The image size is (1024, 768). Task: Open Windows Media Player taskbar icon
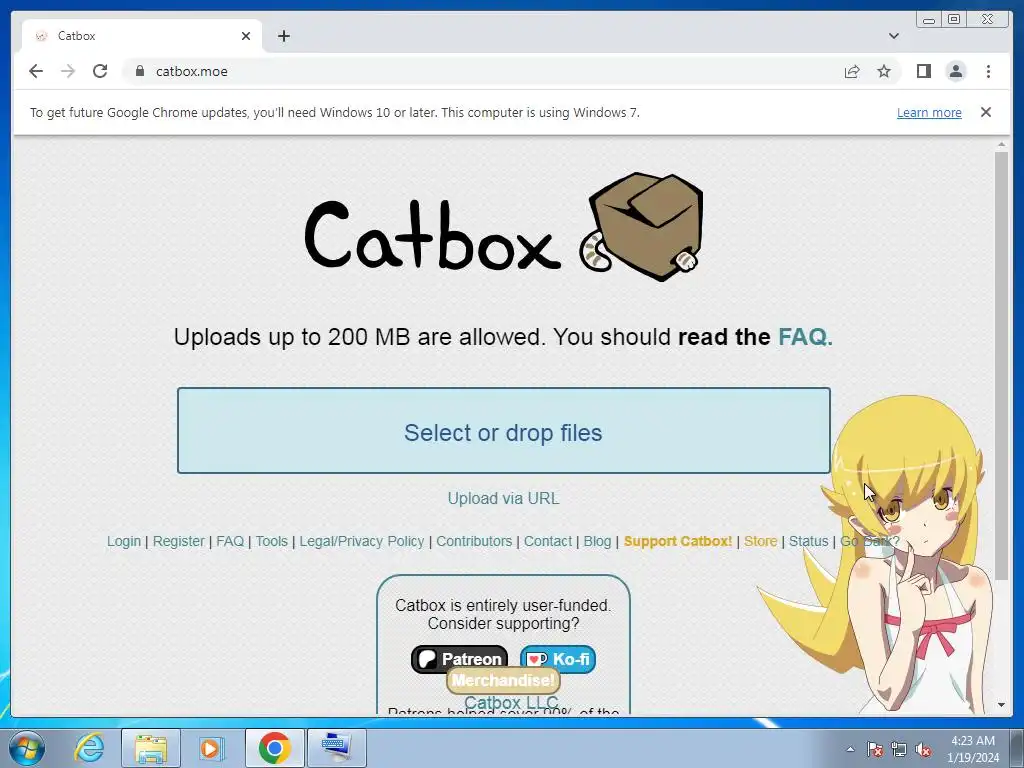212,748
